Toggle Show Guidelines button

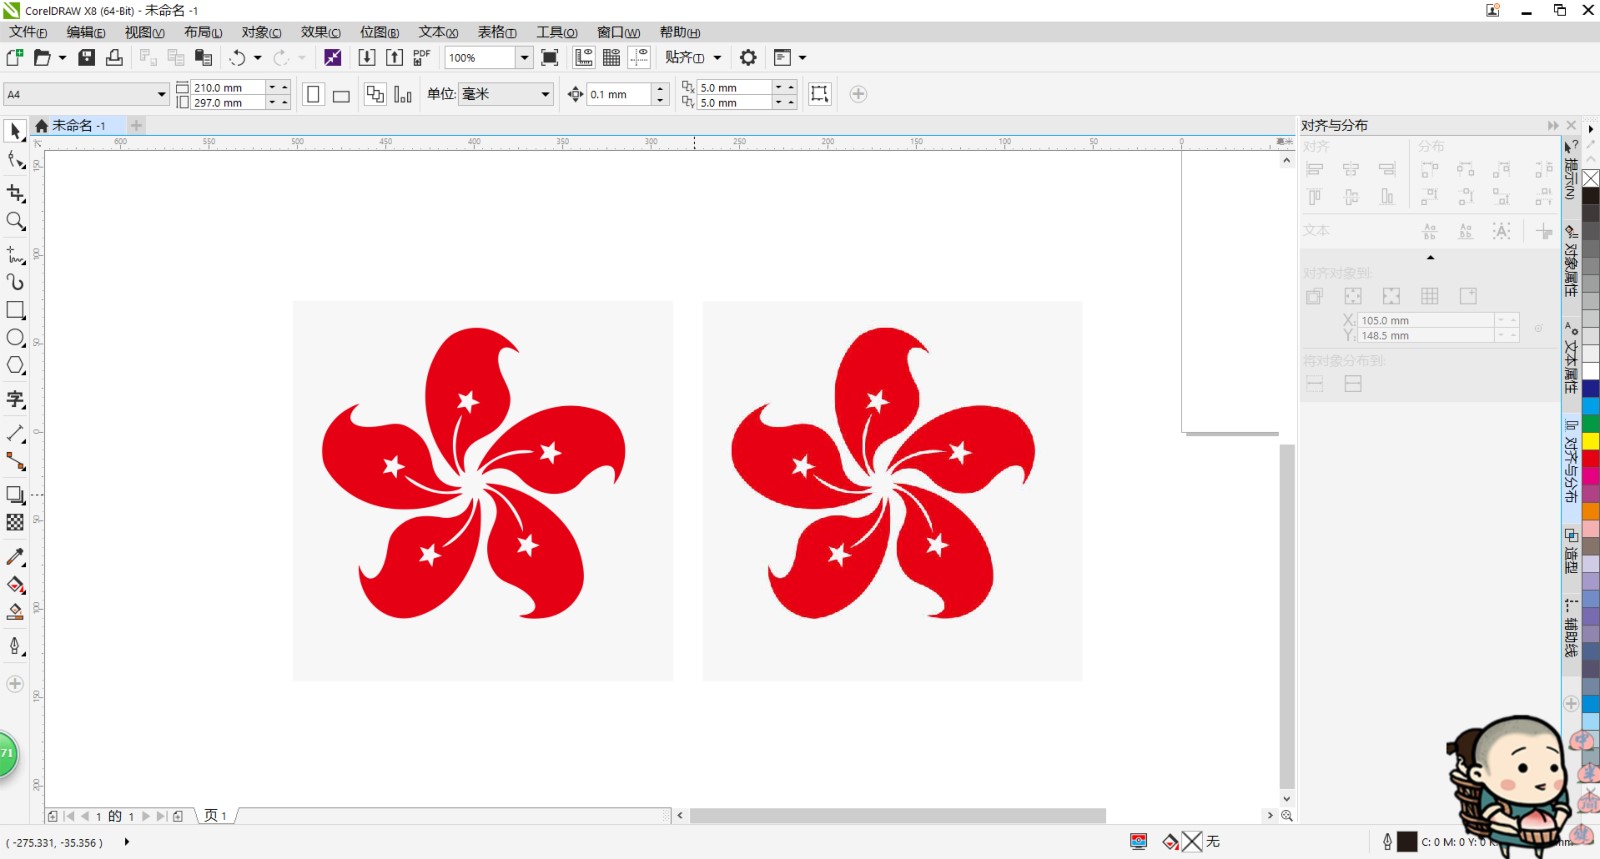(639, 57)
